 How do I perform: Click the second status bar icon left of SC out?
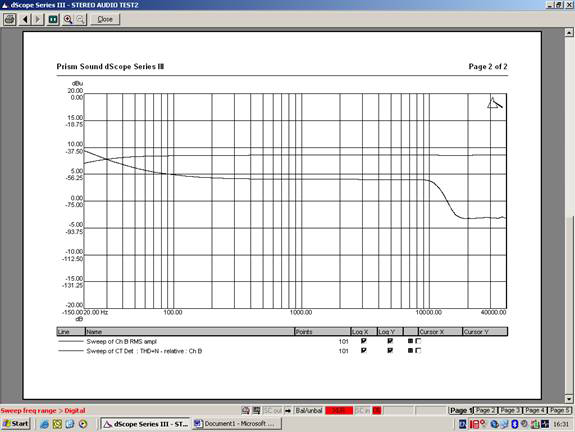tap(256, 410)
